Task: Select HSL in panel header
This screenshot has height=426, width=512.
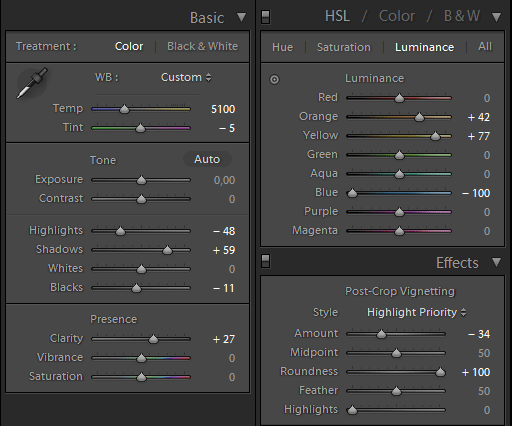Action: coord(337,16)
